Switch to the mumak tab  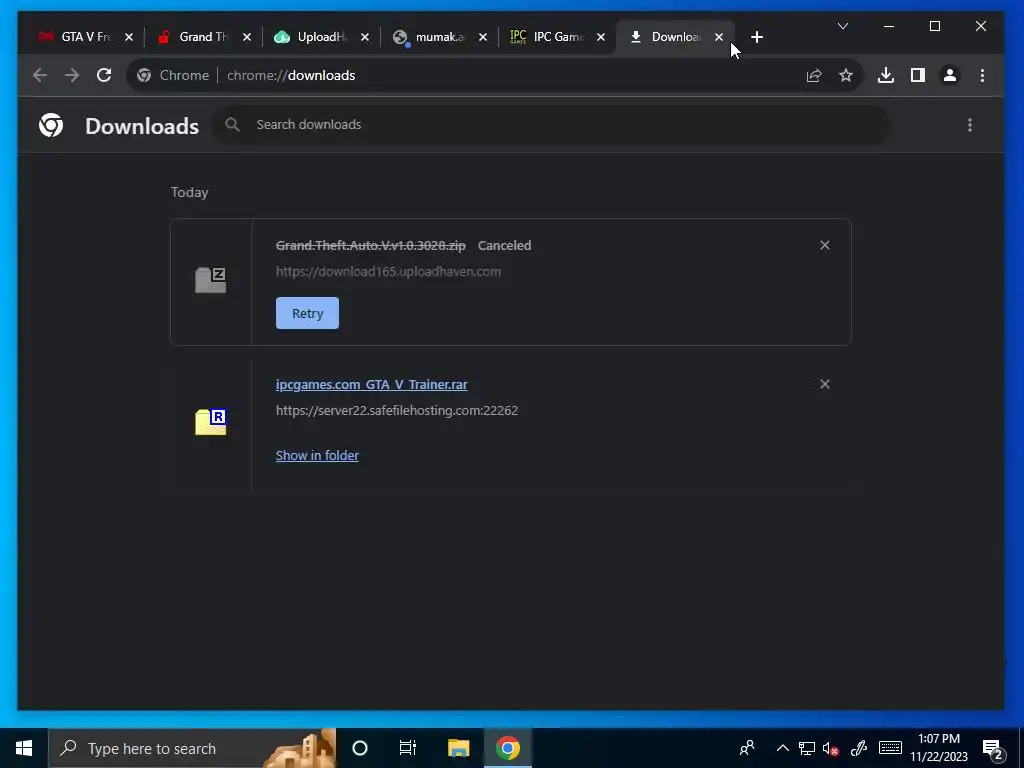click(430, 37)
